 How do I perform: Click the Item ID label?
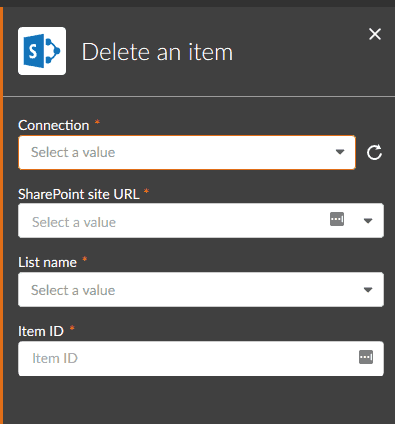coord(41,331)
